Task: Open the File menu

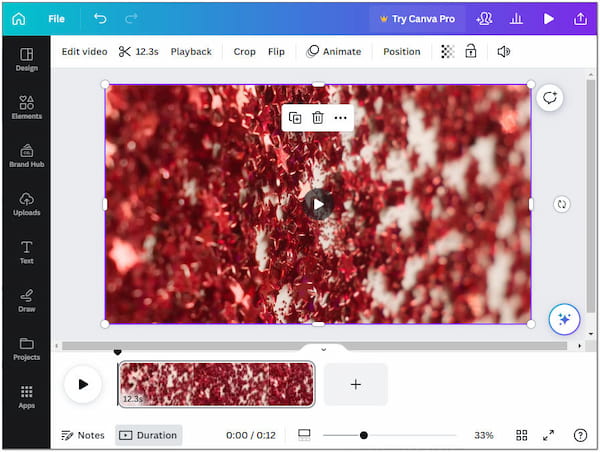Action: [x=56, y=19]
